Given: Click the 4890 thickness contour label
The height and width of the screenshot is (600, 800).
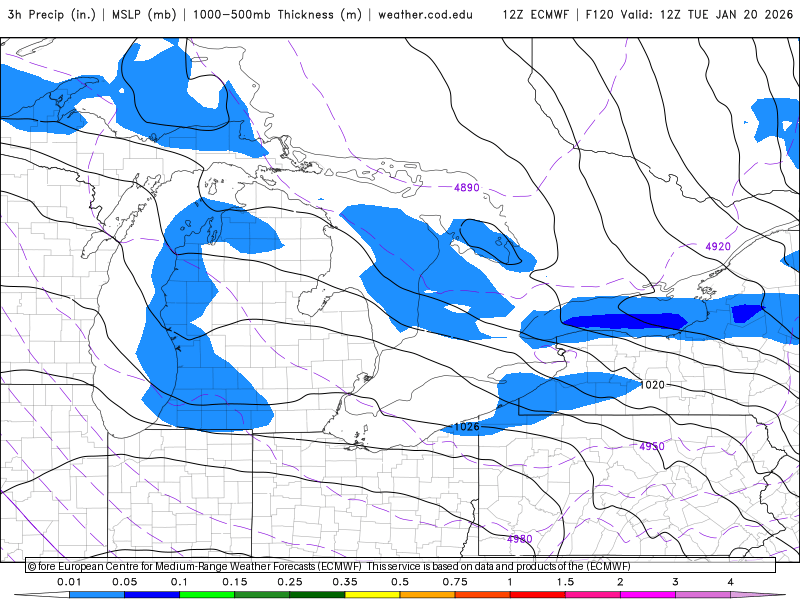Looking at the screenshot, I should pos(466,188).
